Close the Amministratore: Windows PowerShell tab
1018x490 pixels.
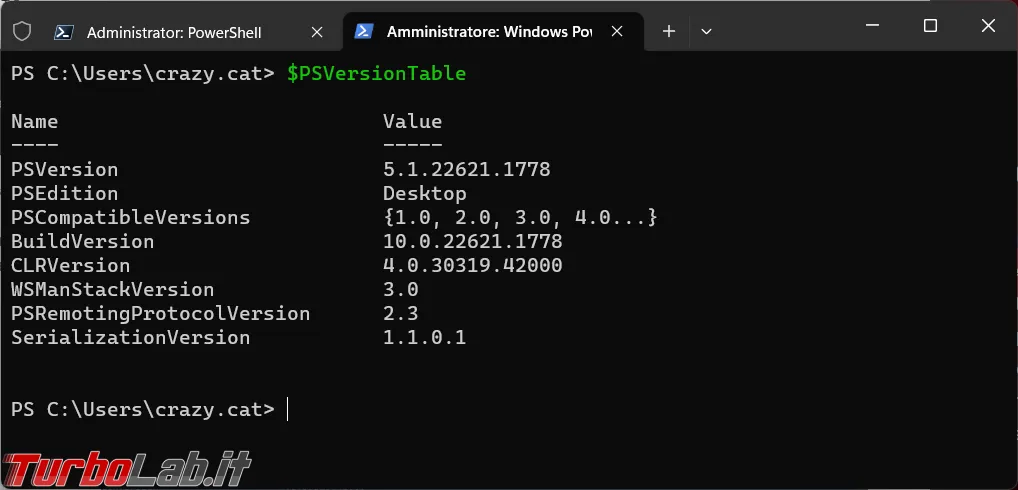[x=617, y=31]
